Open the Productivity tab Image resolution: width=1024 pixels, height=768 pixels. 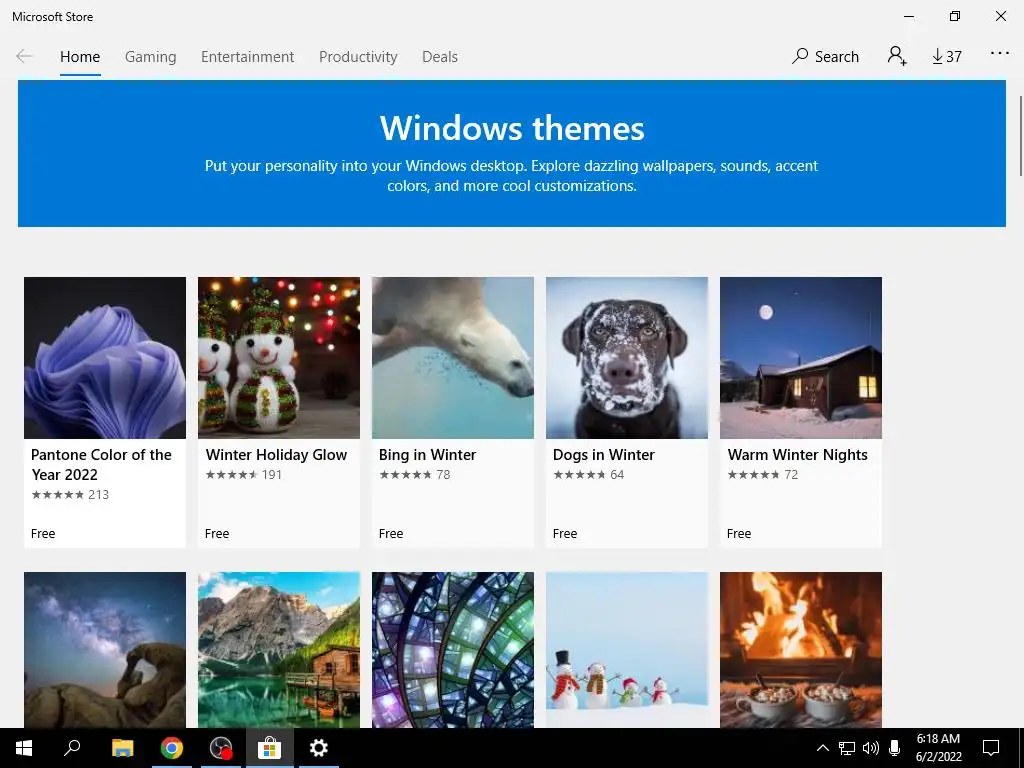pos(358,57)
